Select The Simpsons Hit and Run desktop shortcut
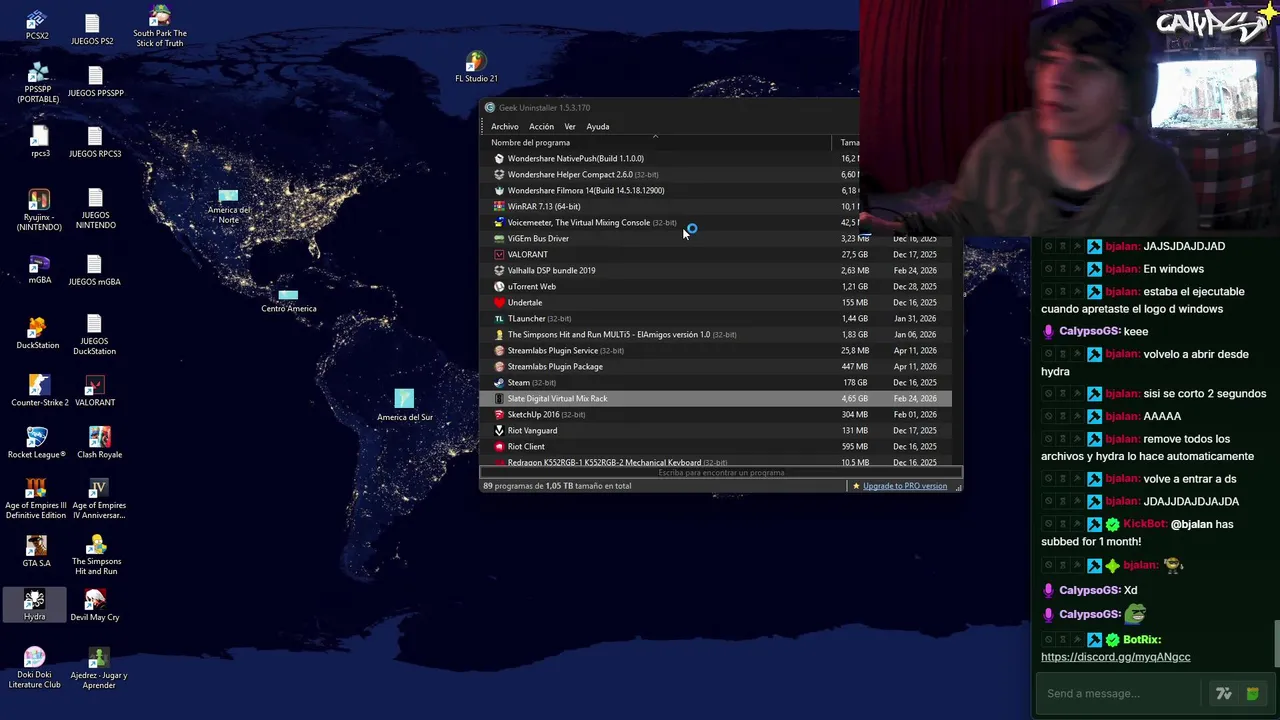The image size is (1280, 720). [x=96, y=555]
